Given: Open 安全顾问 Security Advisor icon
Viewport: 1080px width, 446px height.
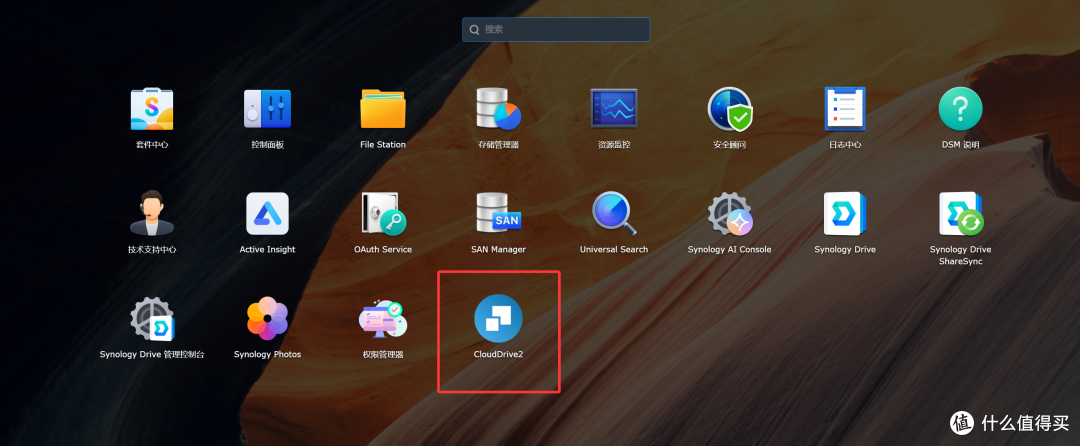Looking at the screenshot, I should coord(729,109).
